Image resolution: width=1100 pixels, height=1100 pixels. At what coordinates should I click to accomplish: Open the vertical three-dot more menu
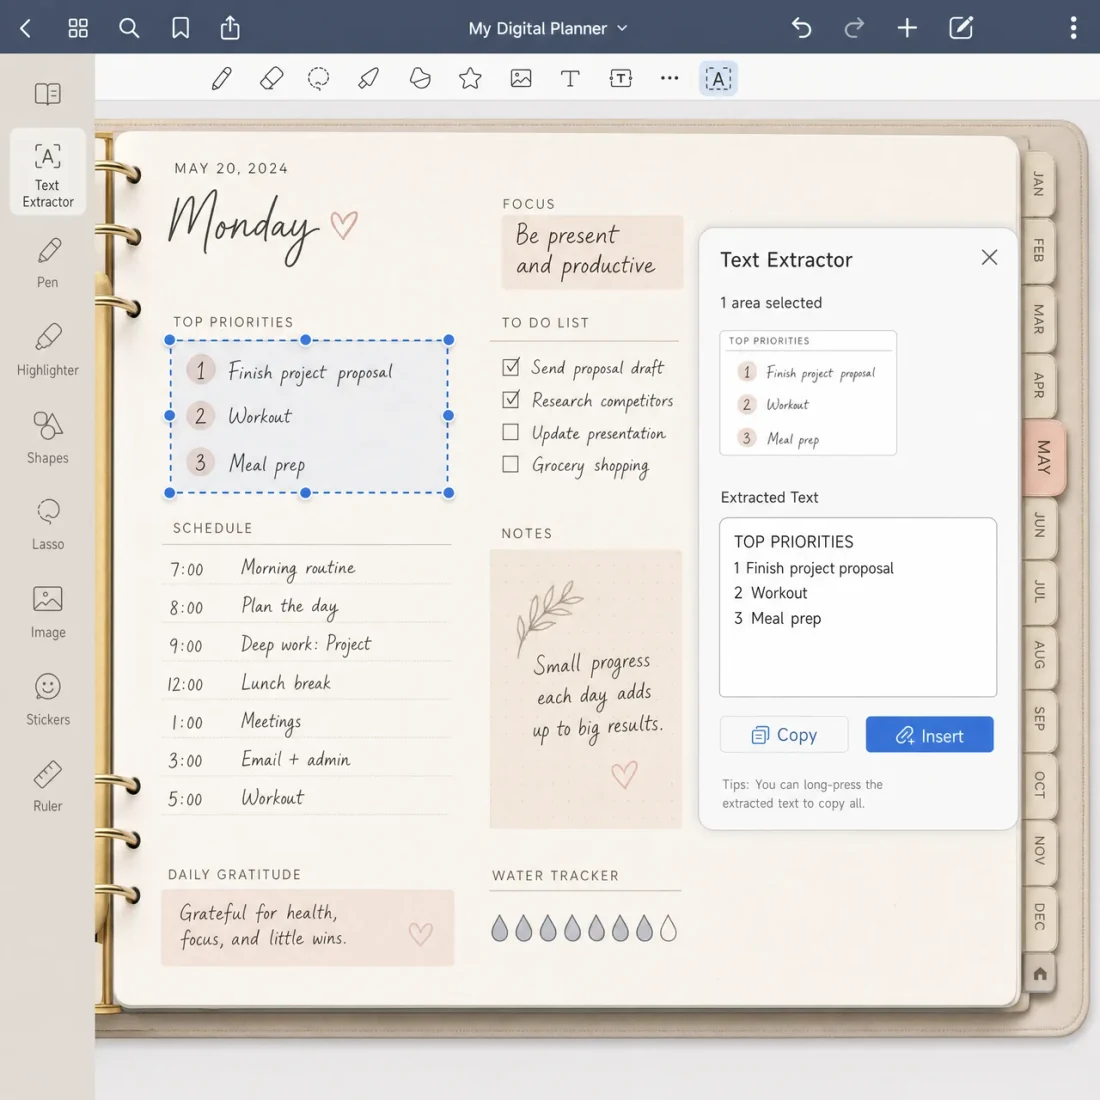click(x=1073, y=28)
